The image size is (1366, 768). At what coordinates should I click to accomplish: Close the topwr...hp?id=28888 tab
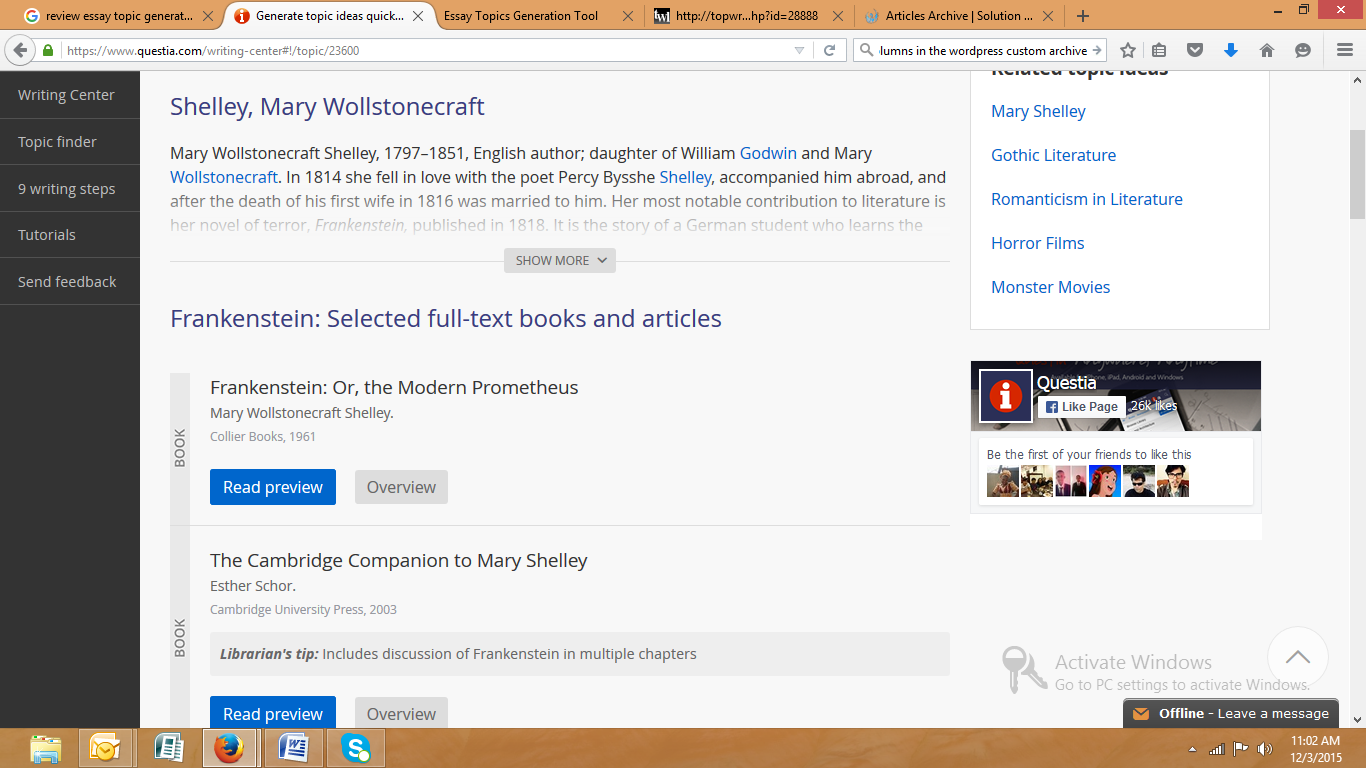(837, 16)
